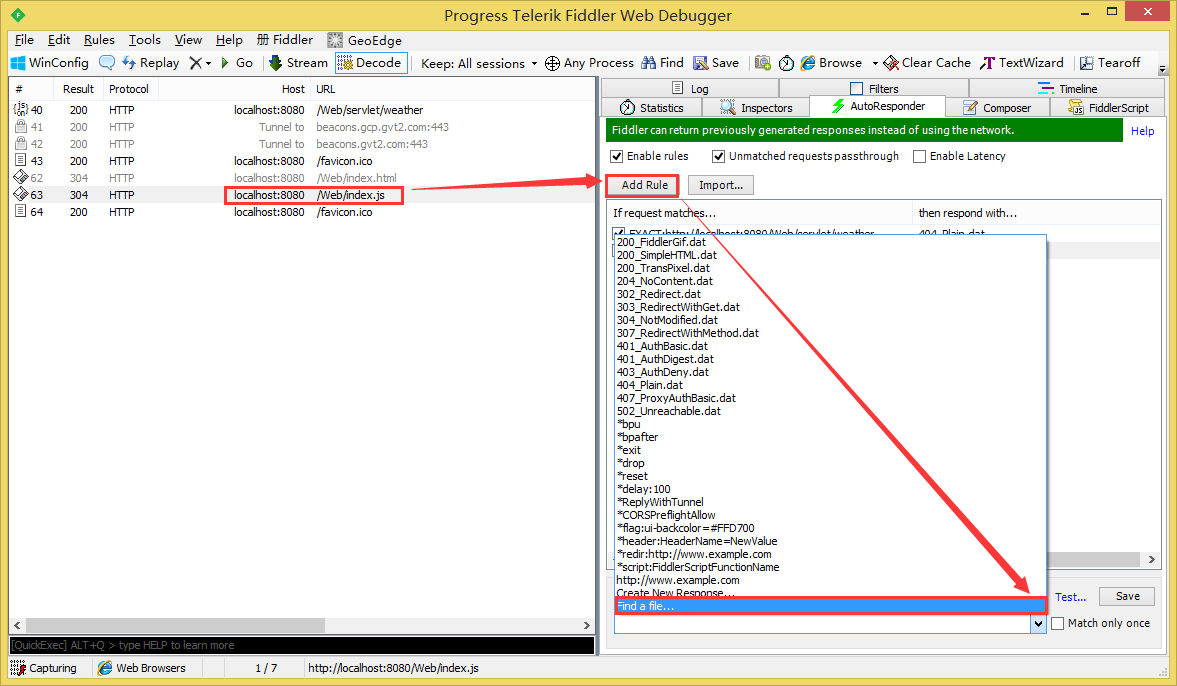Toggle the Match only once checkbox
Screen dimensions: 1177x686
(1058, 623)
